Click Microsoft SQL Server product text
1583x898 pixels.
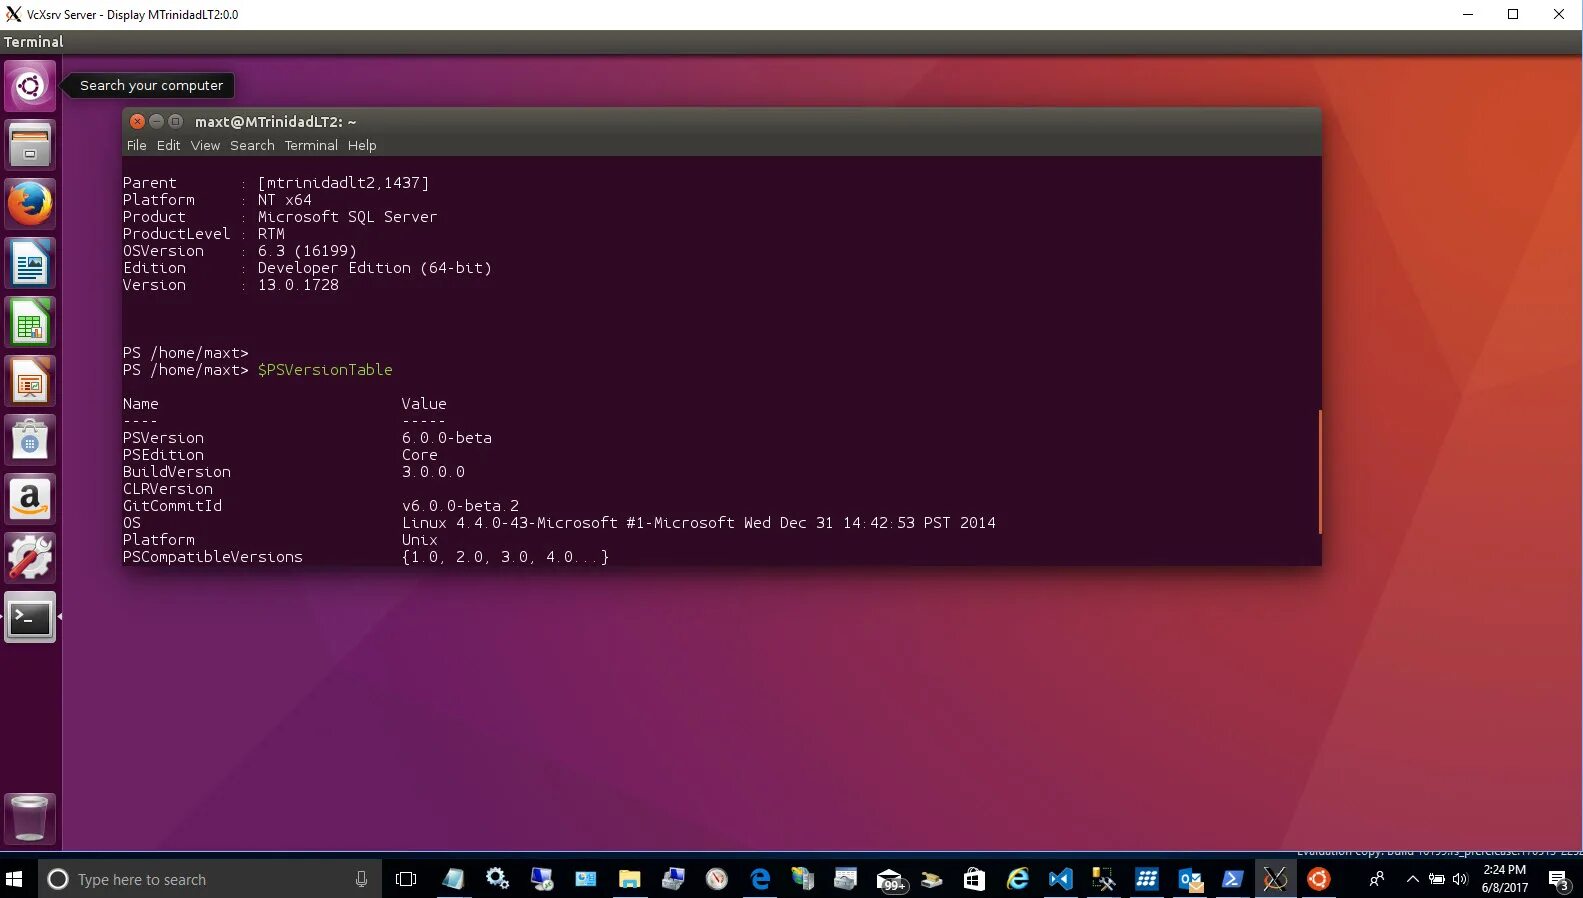click(x=347, y=217)
